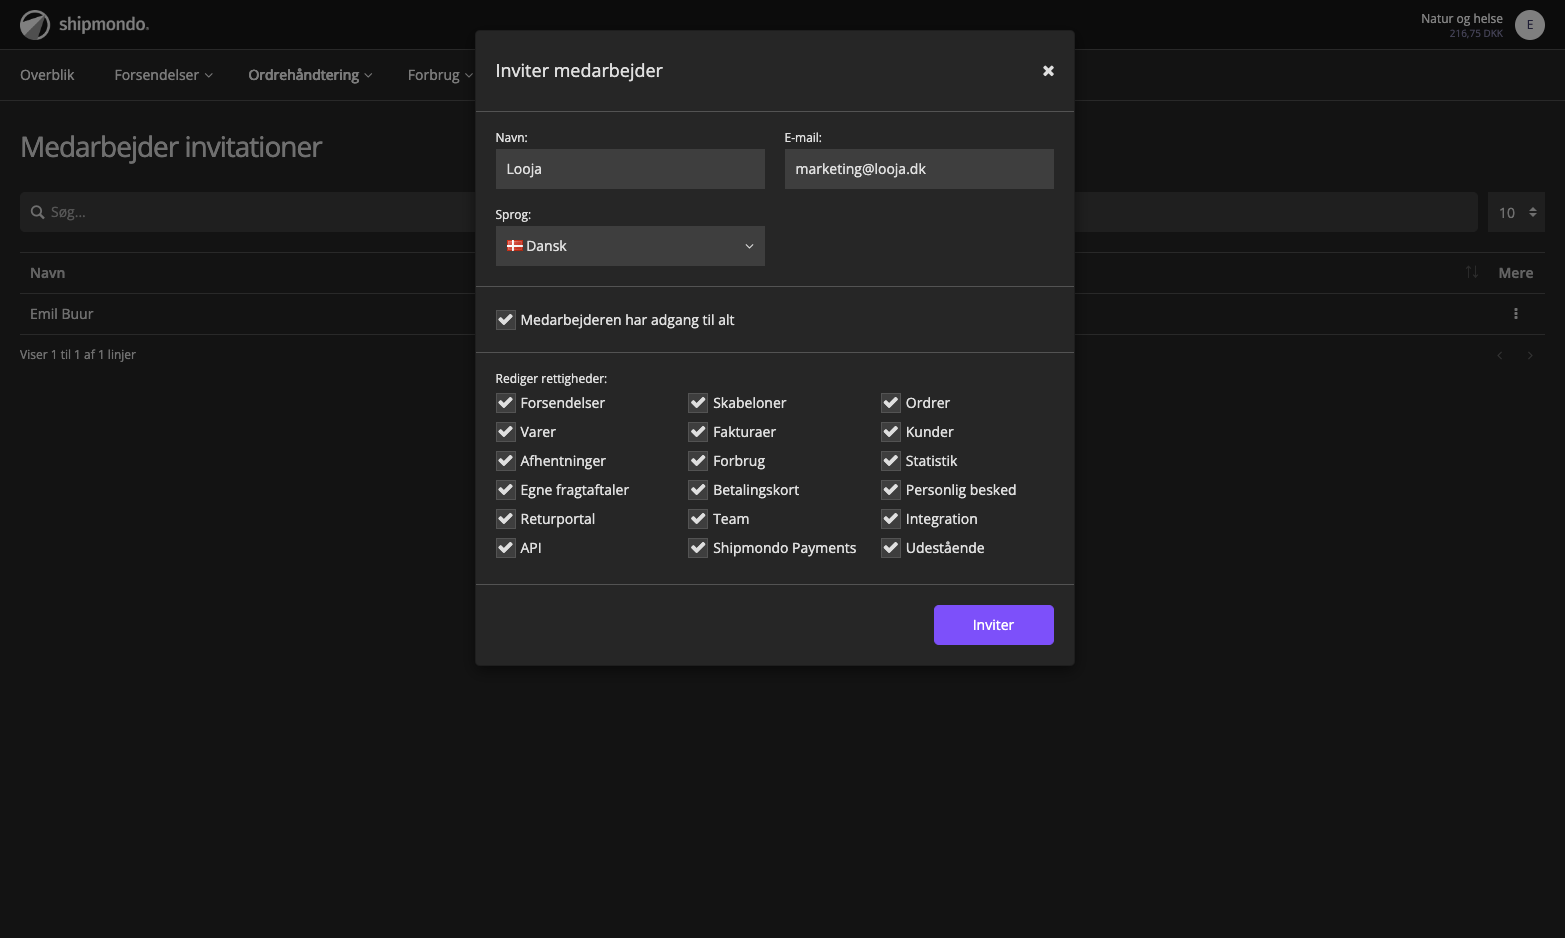Click the Shipmondo logo

click(x=85, y=24)
